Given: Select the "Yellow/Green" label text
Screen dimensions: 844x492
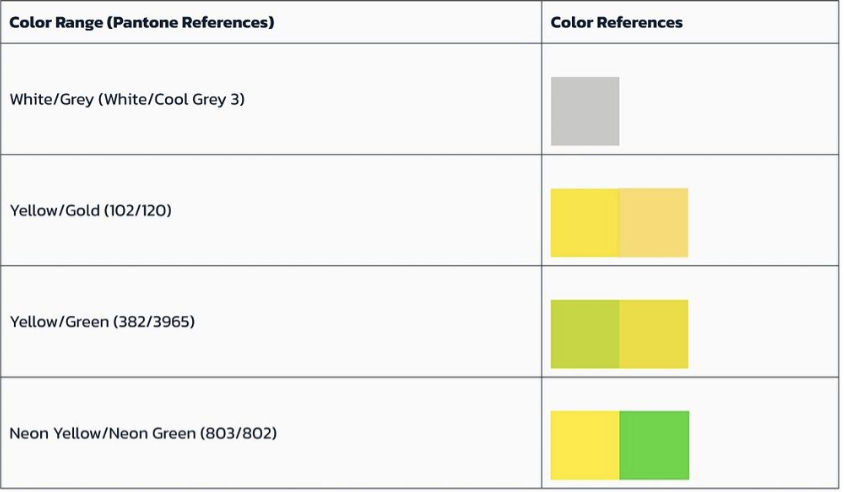Looking at the screenshot, I should (58, 322).
